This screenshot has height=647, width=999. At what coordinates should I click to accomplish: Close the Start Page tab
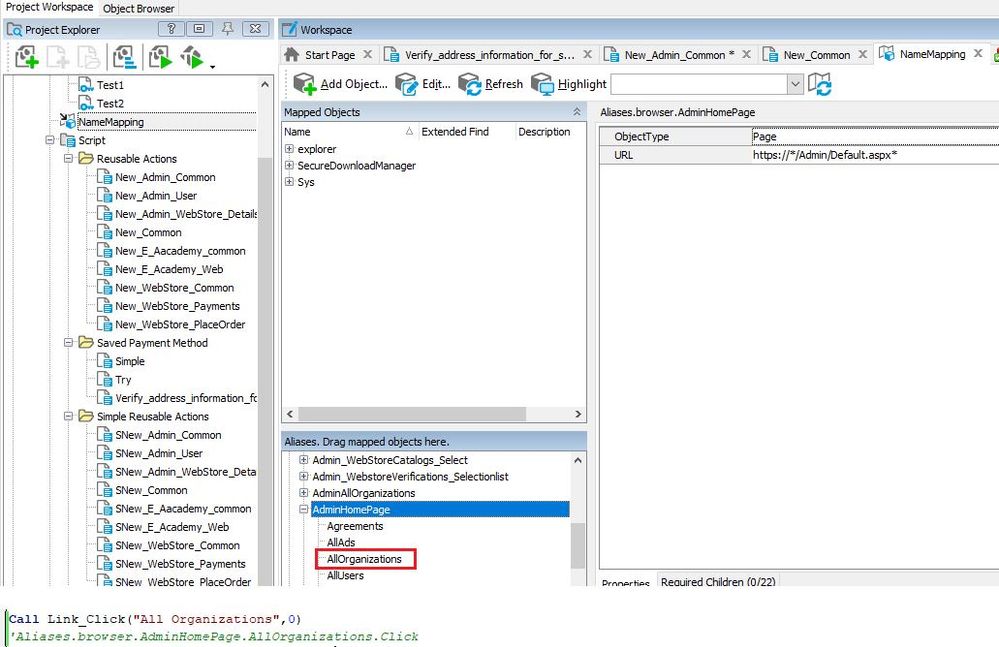tap(367, 55)
